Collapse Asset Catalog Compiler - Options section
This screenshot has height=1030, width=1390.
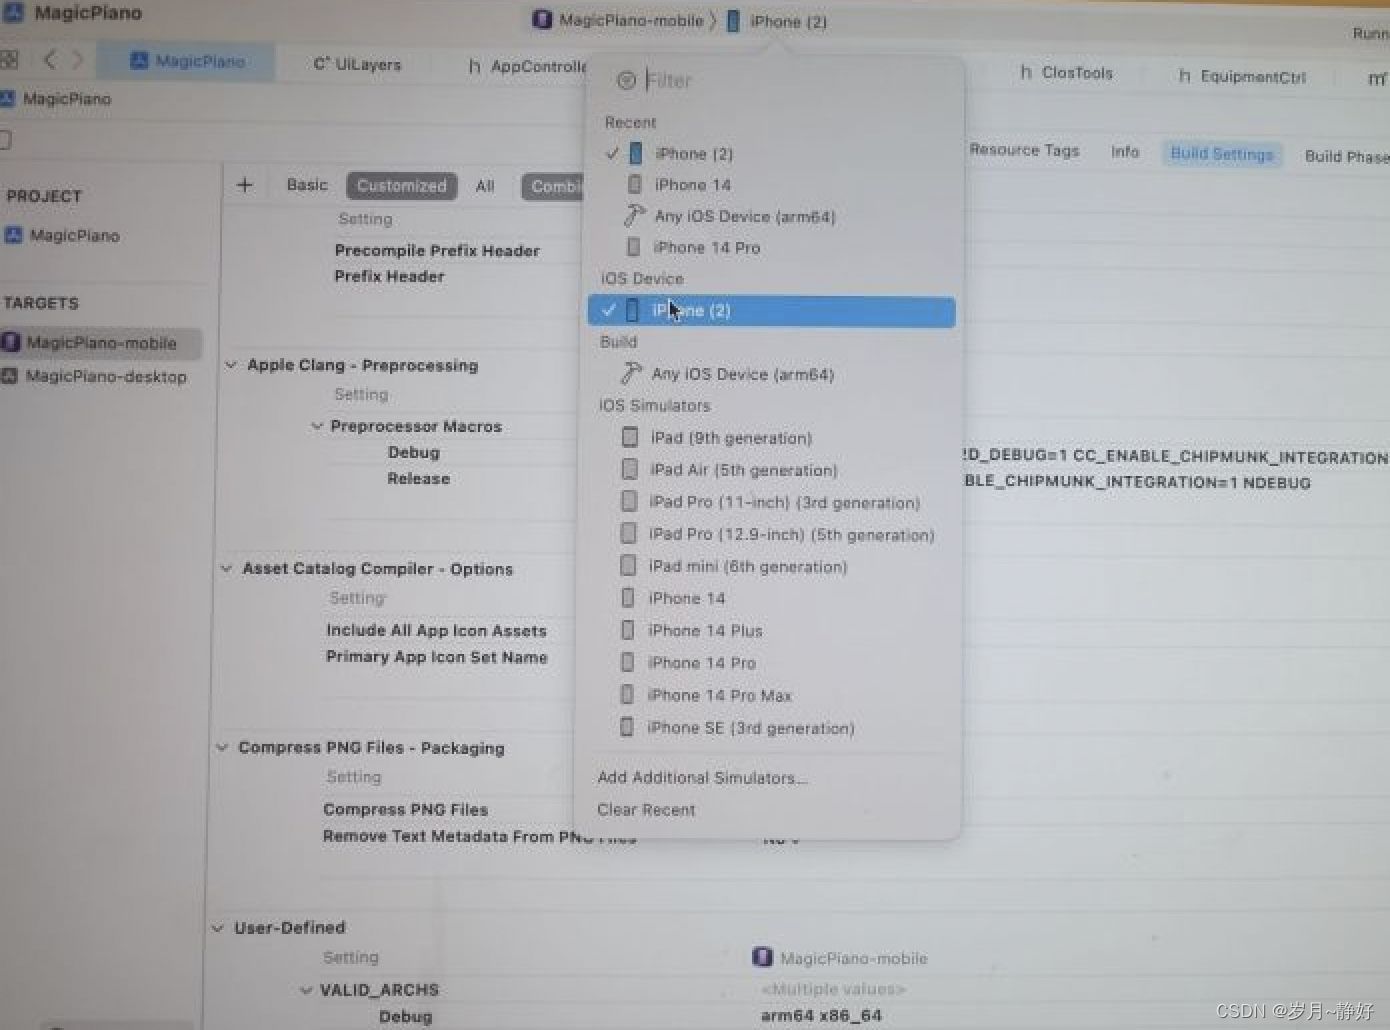tap(227, 568)
